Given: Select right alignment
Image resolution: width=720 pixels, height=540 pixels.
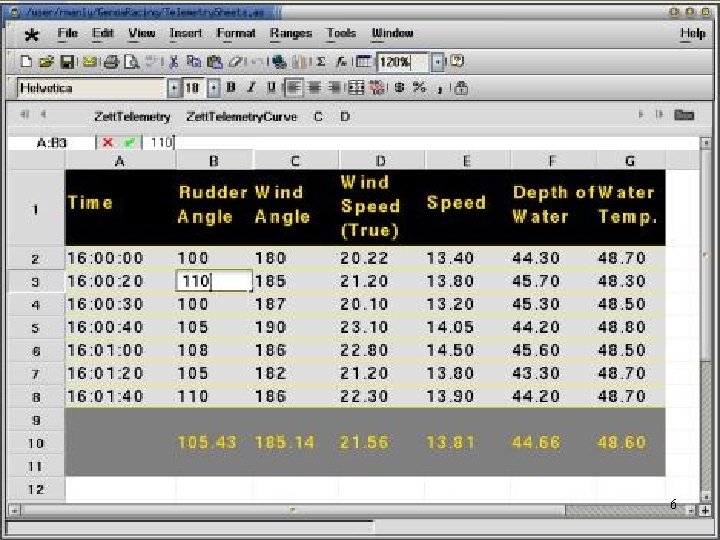Looking at the screenshot, I should coord(334,87).
